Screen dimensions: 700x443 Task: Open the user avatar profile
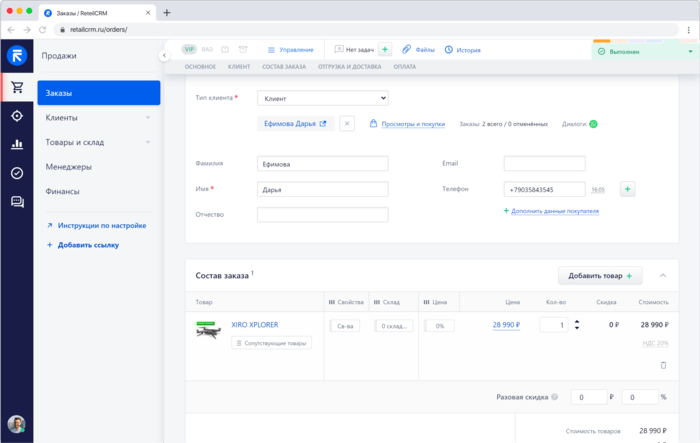click(x=17, y=424)
